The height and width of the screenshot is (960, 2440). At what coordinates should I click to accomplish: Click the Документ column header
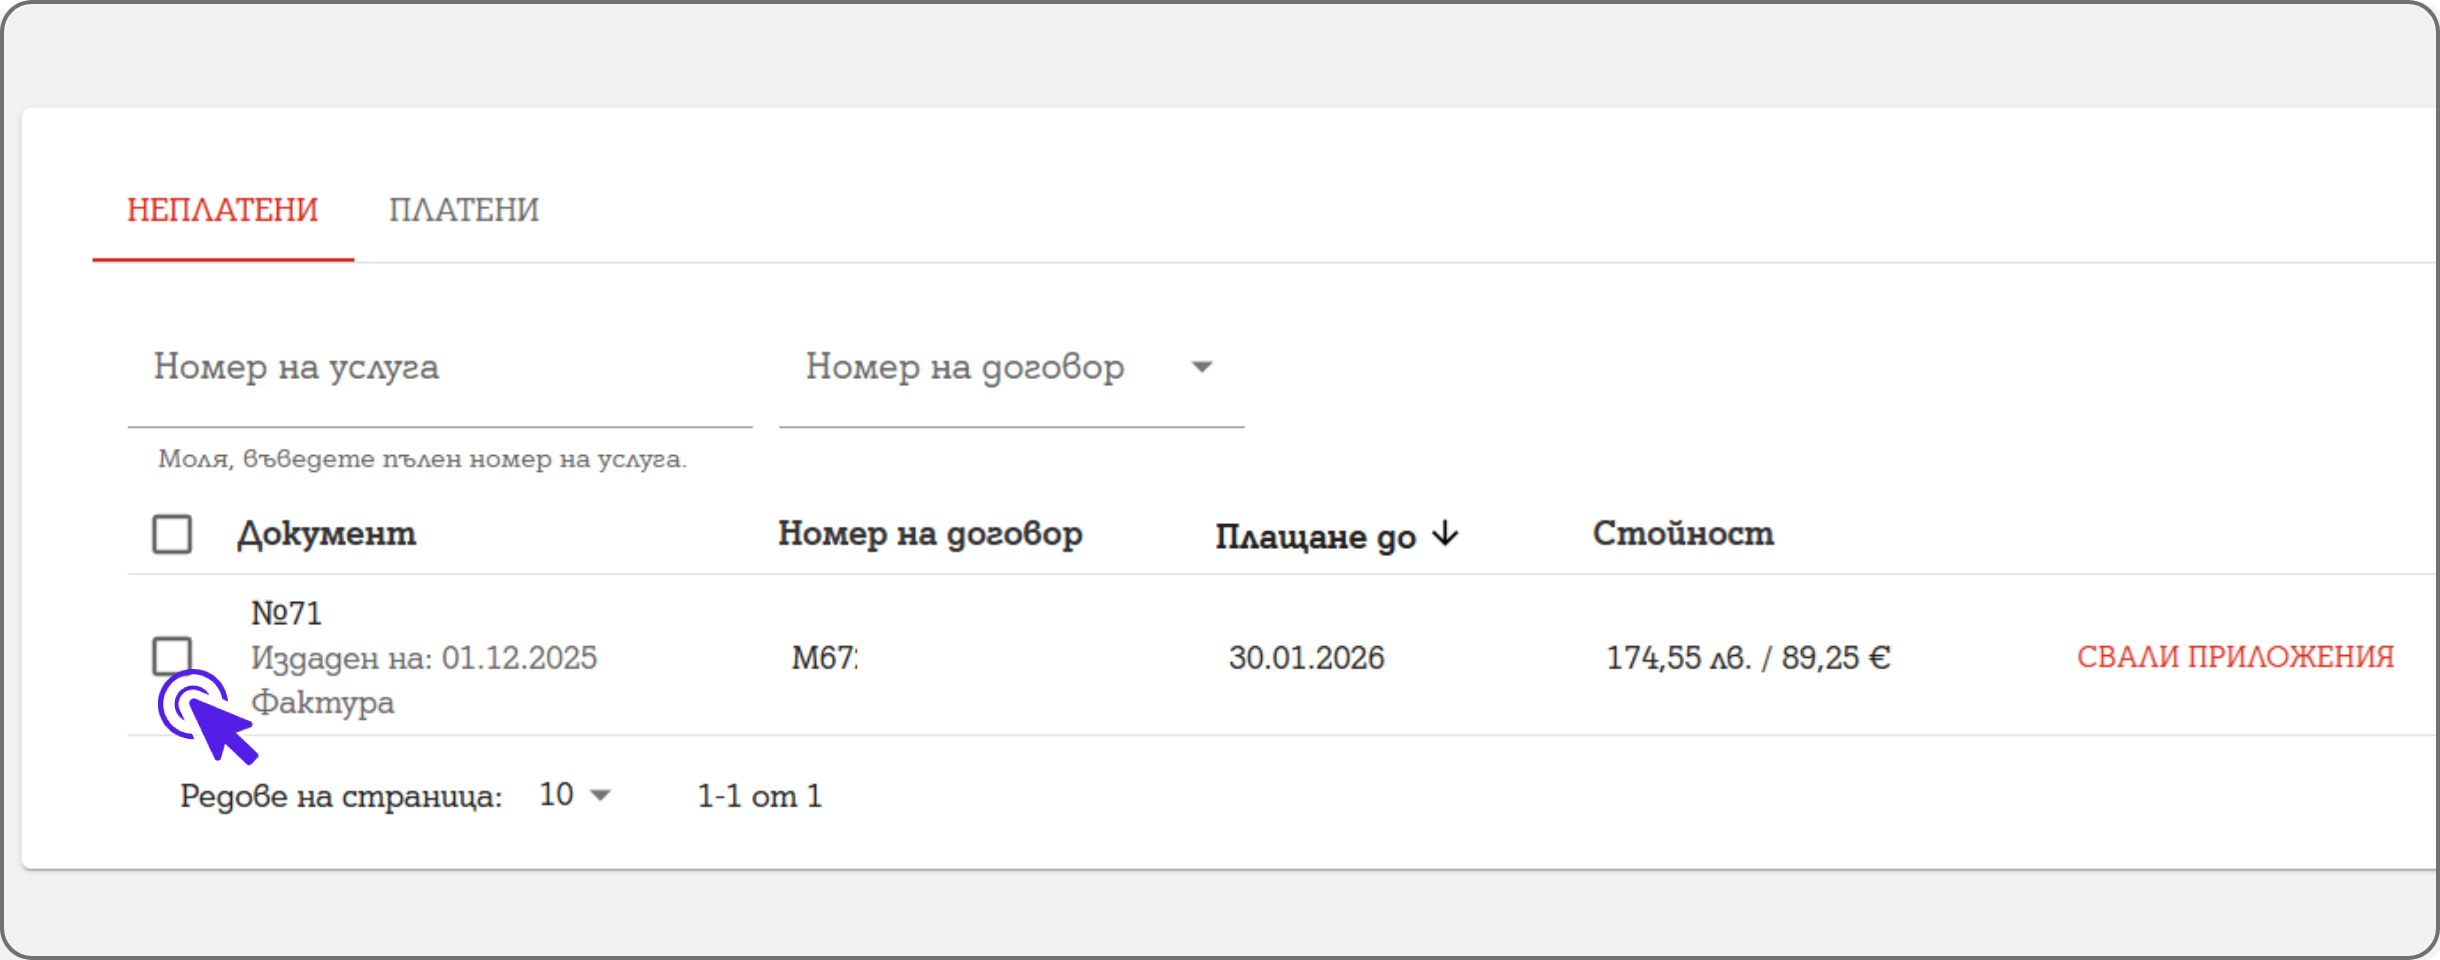point(326,534)
